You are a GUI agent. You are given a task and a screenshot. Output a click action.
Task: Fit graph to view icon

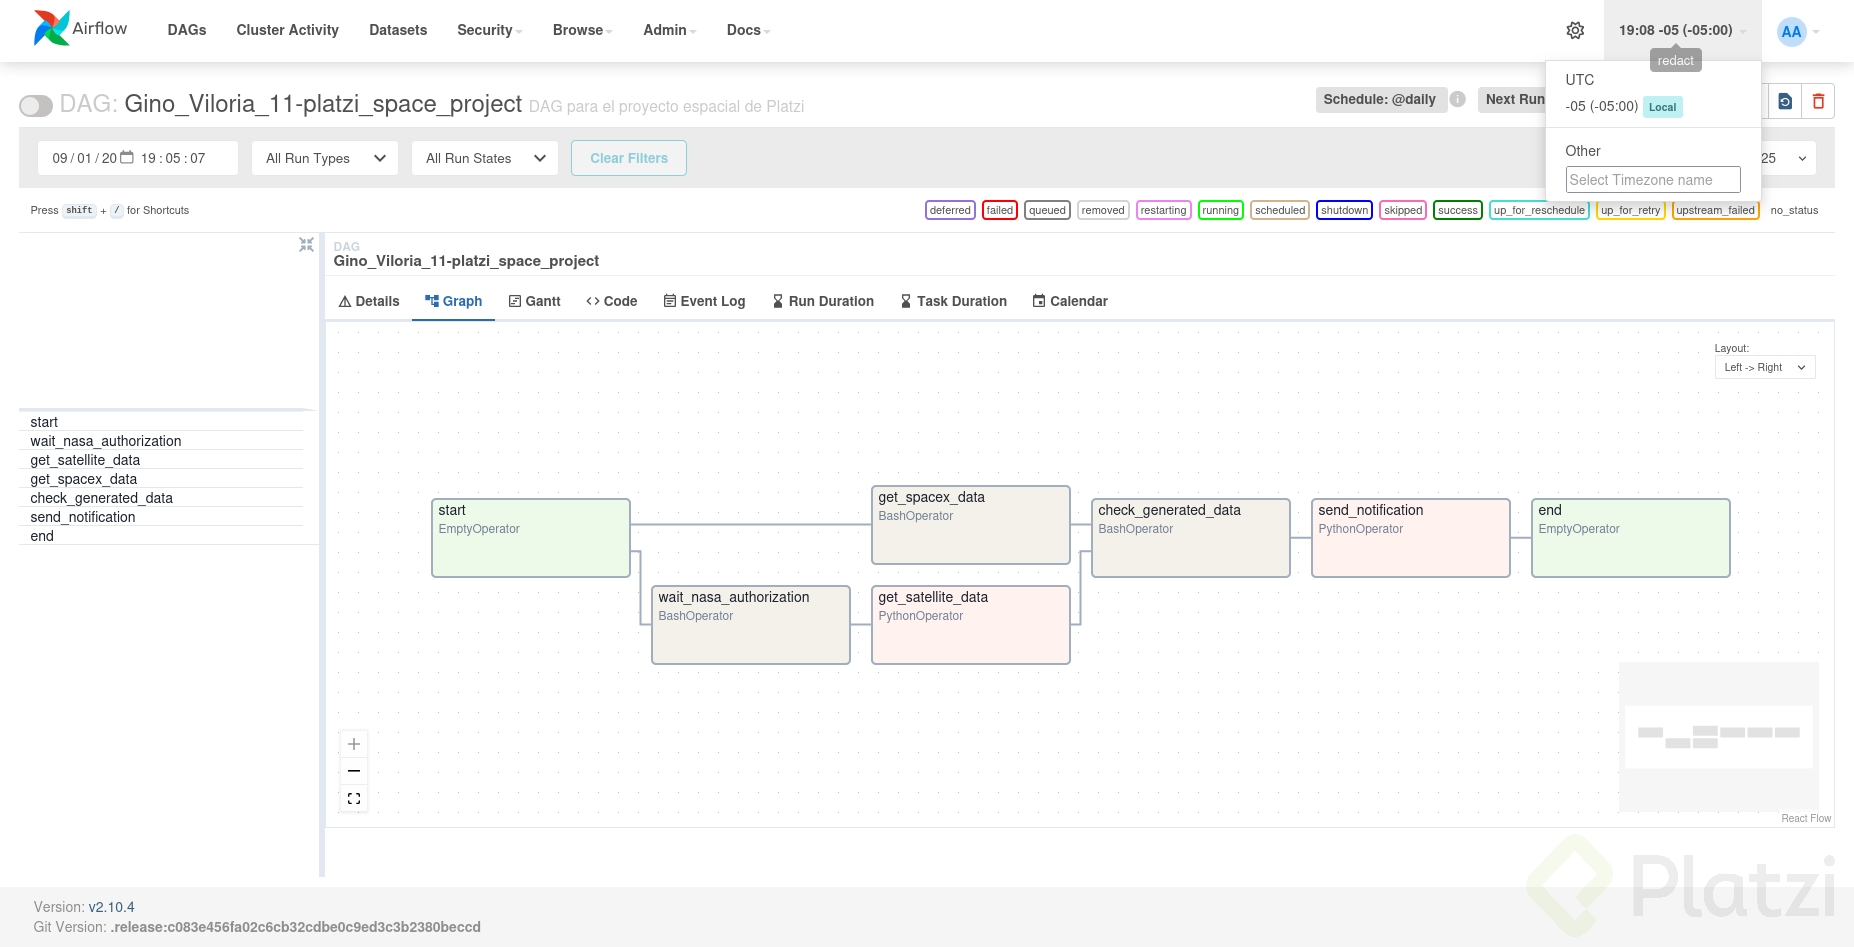(354, 798)
